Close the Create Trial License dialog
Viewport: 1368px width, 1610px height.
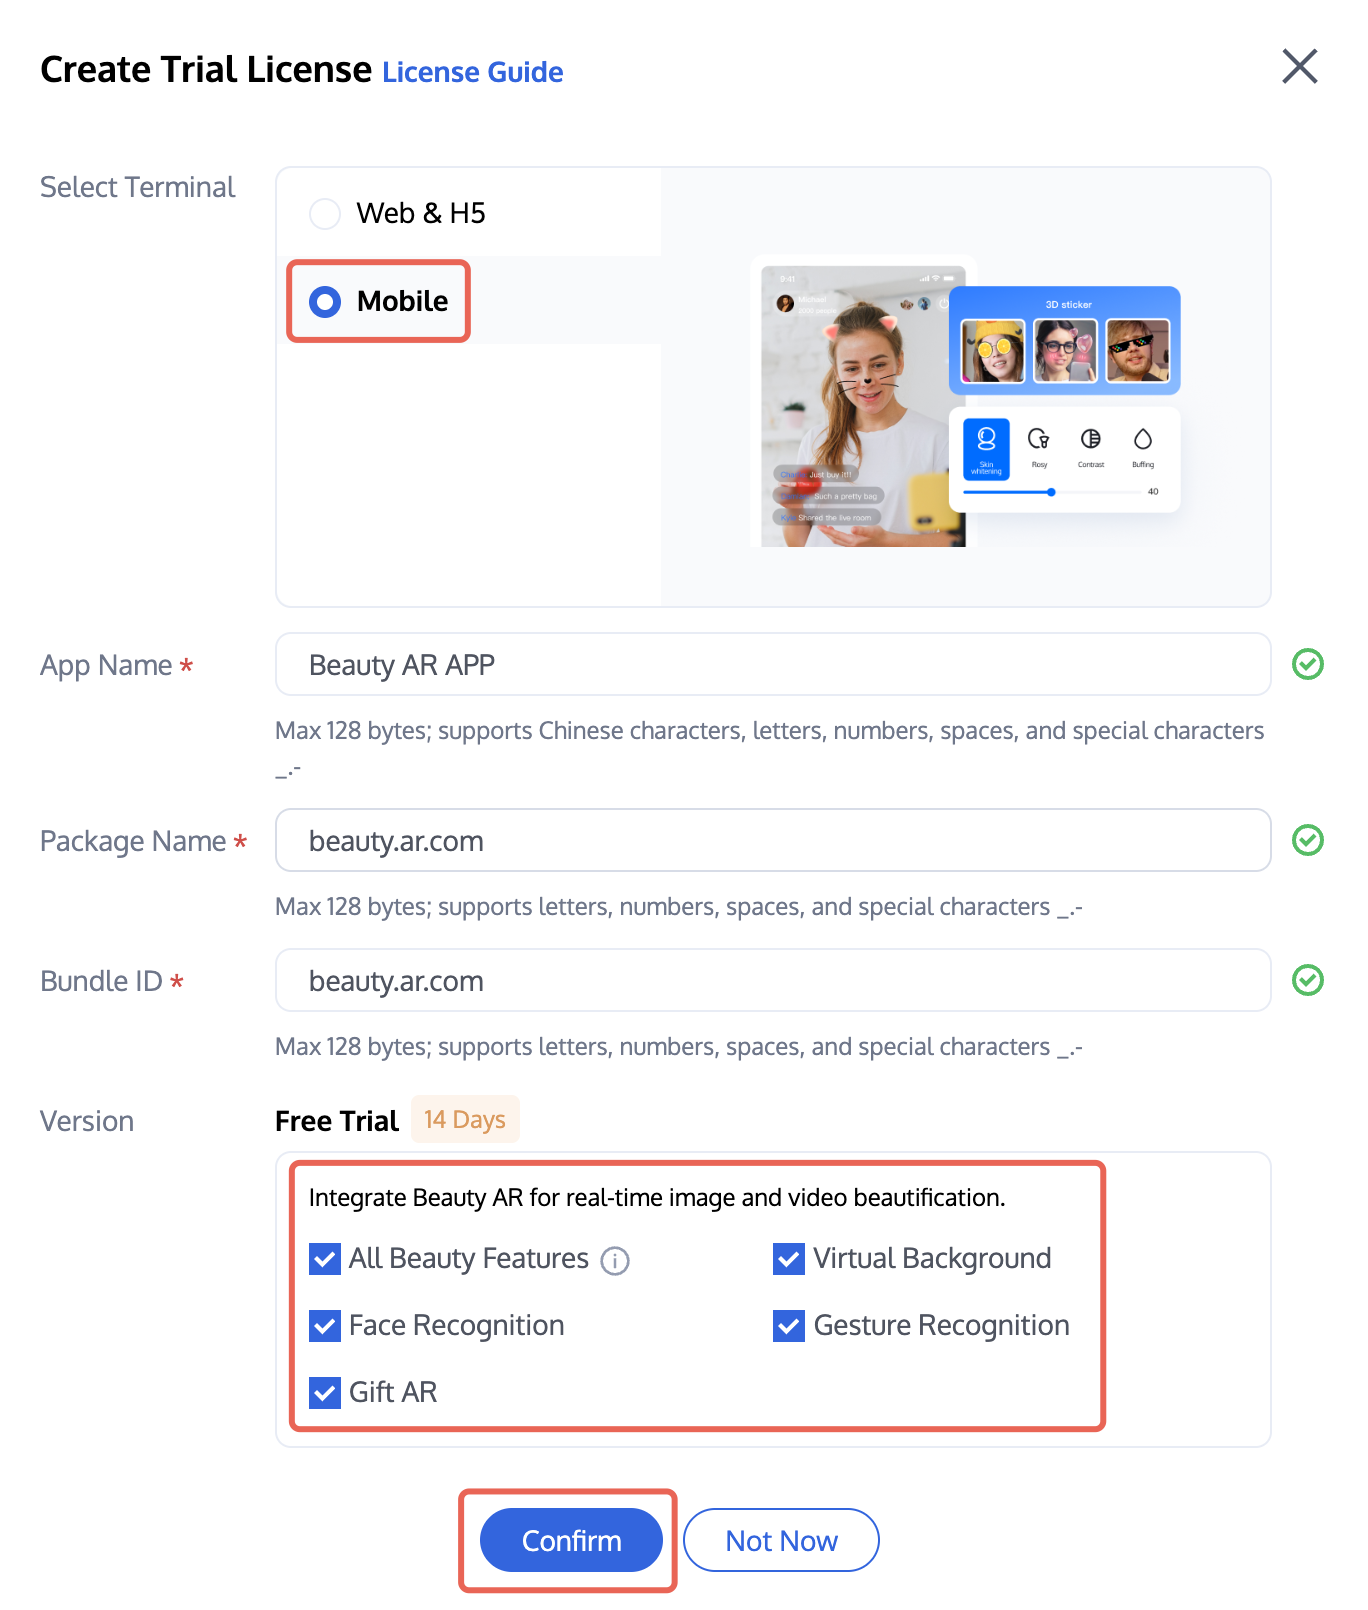tap(1299, 67)
